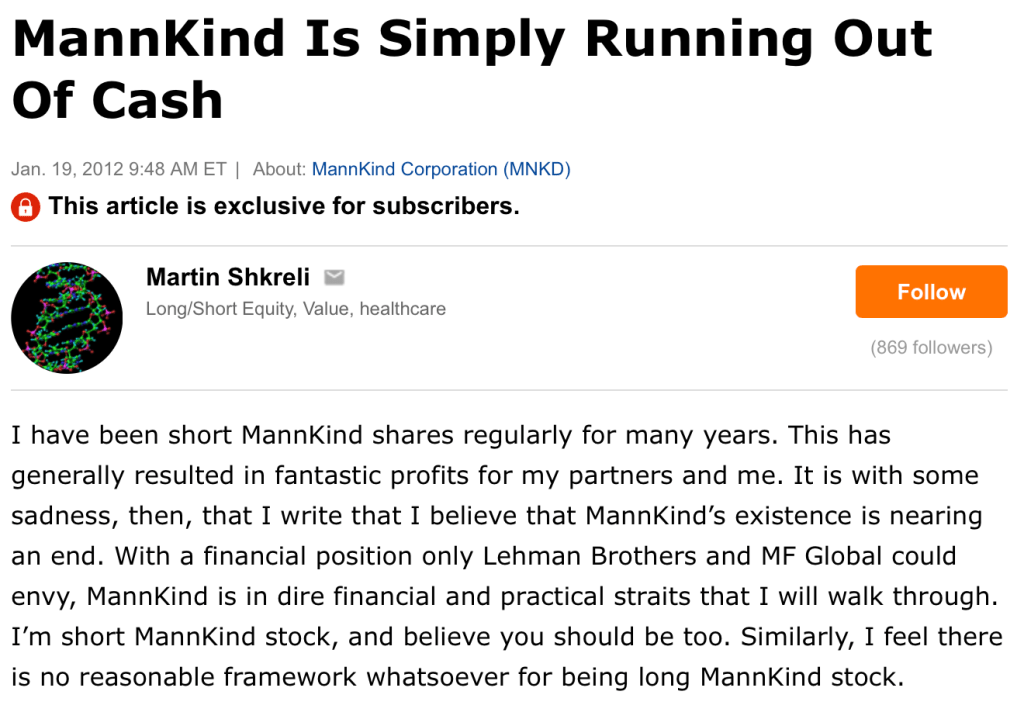Click the envelope icon beside Martin Shkreli

coord(334,277)
